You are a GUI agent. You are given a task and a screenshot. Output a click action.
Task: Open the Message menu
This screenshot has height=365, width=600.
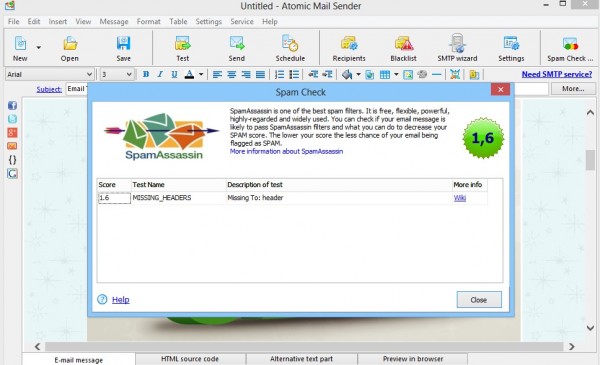(114, 21)
